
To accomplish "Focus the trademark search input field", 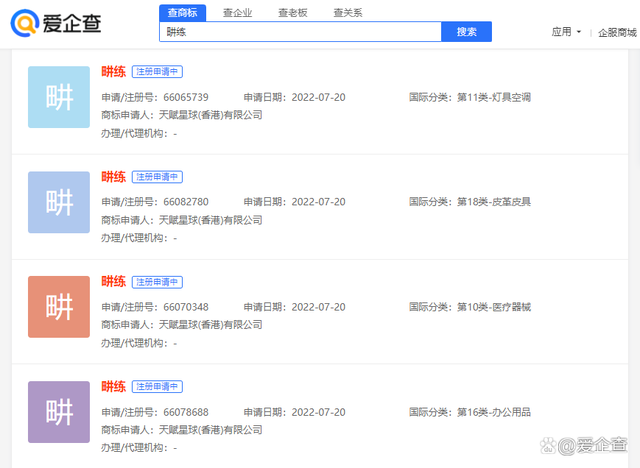I will (x=300, y=32).
